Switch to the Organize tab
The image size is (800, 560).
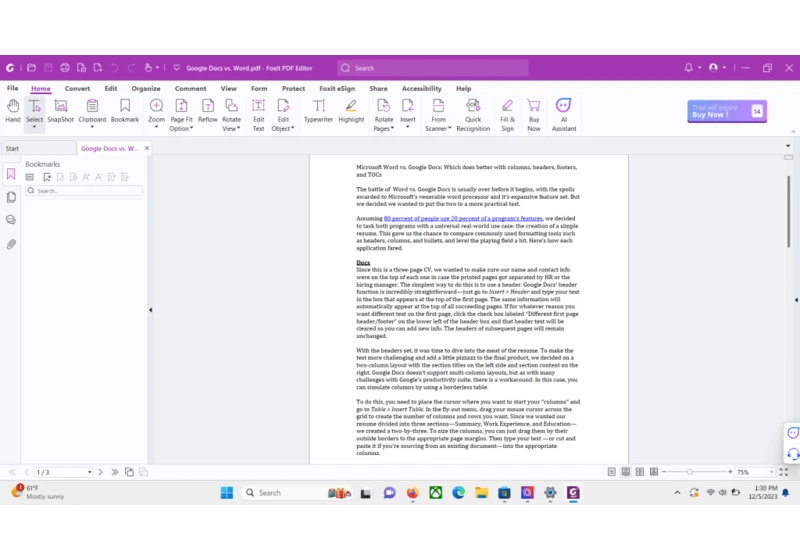pyautogui.click(x=146, y=88)
